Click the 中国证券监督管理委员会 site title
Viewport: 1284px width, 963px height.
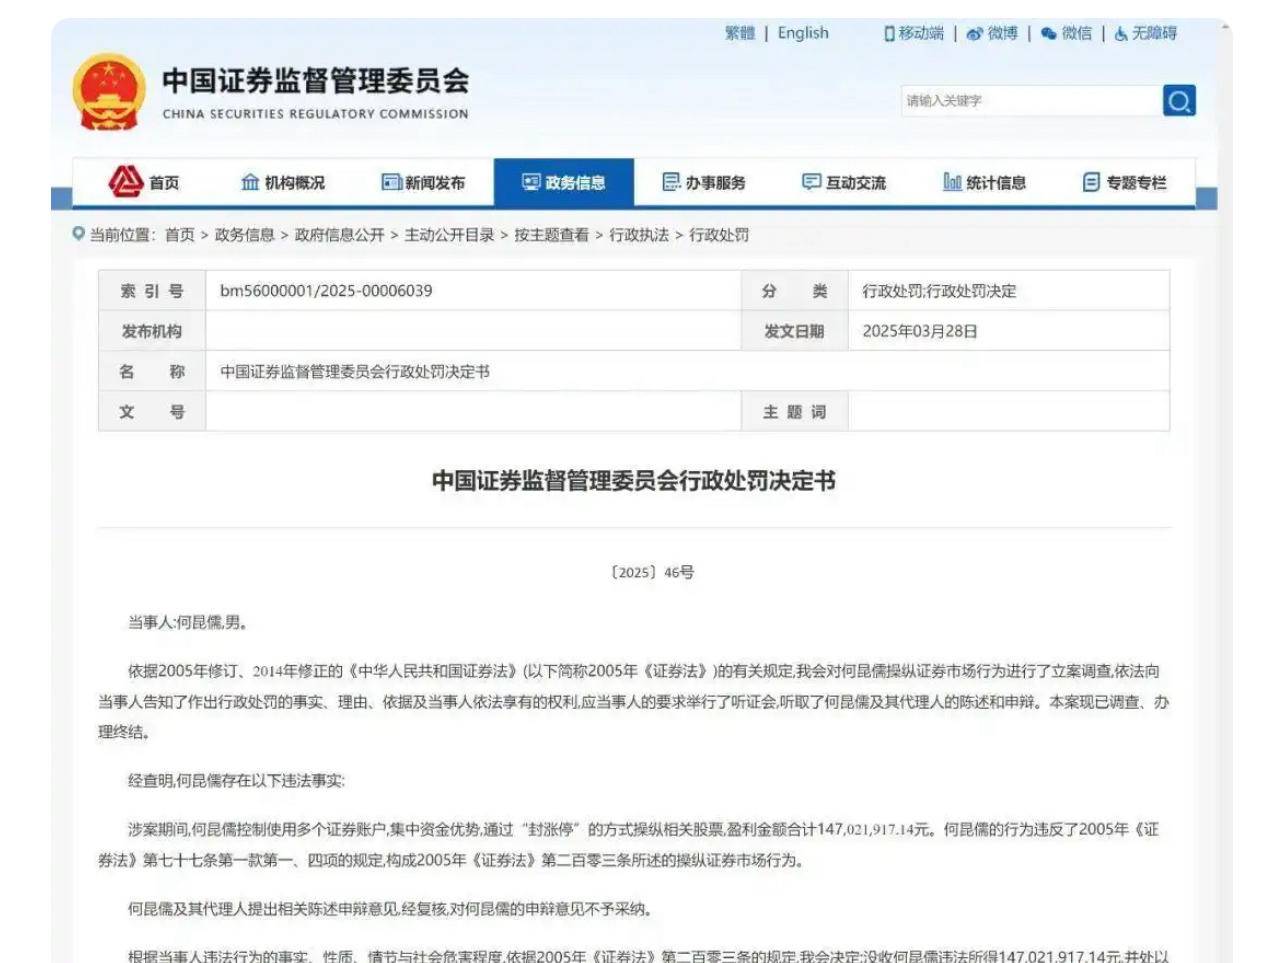tap(316, 80)
